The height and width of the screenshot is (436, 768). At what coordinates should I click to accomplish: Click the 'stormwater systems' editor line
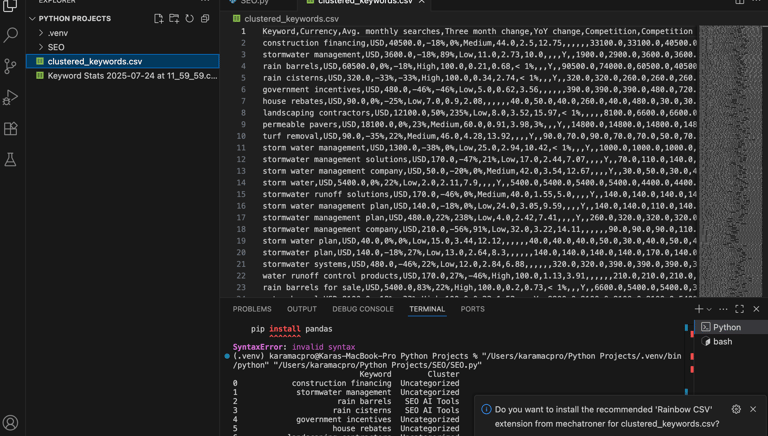pyautogui.click(x=480, y=264)
